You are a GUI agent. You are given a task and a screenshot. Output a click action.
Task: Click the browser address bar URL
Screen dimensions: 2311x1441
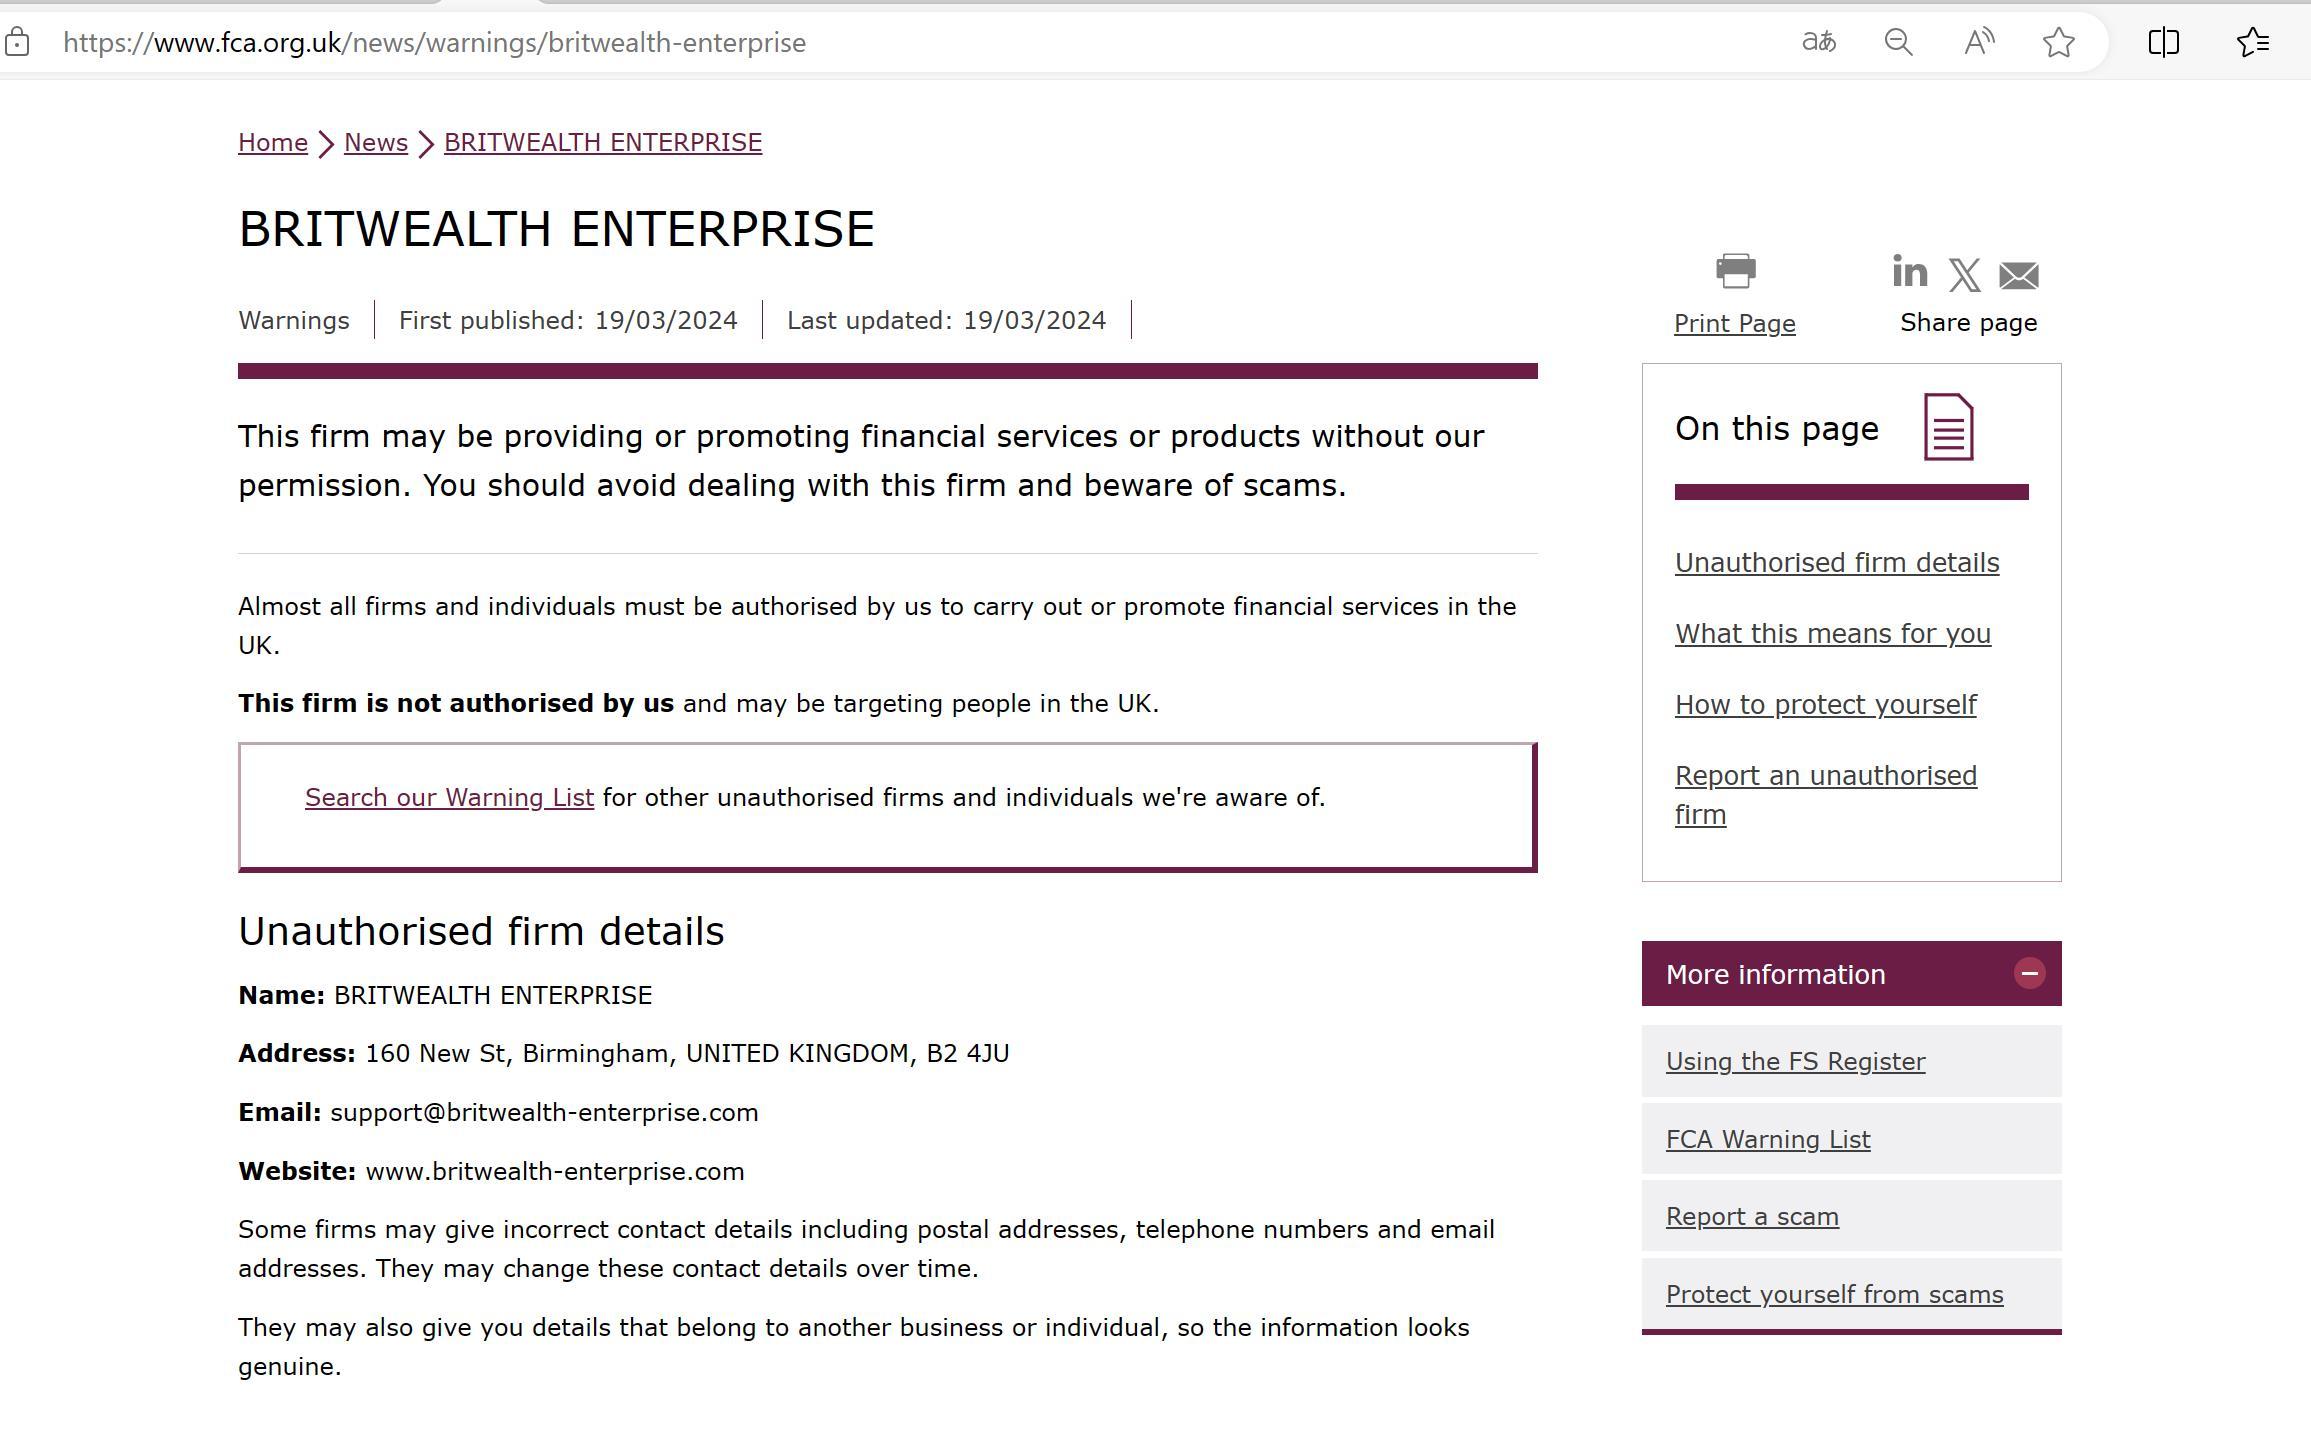(x=434, y=43)
